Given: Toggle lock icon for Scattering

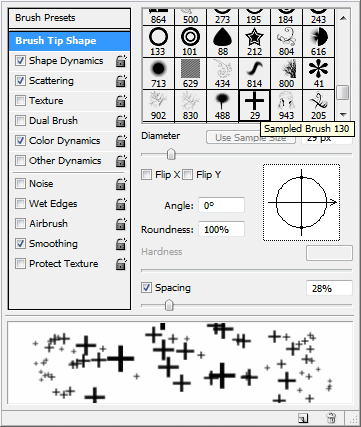Looking at the screenshot, I should [121, 81].
